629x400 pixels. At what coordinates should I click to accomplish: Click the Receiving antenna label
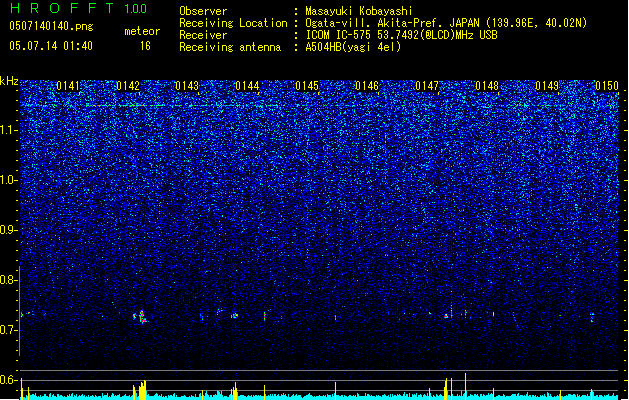(230, 47)
